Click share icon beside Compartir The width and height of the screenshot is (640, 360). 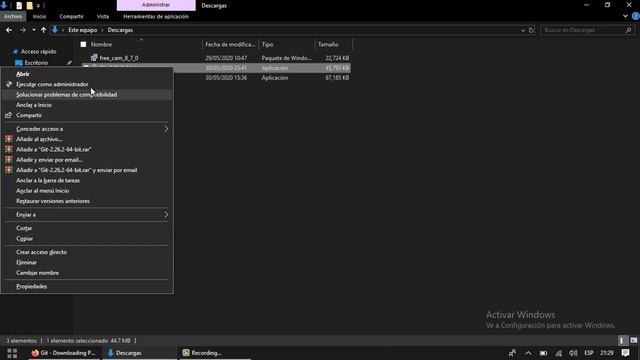(9, 115)
